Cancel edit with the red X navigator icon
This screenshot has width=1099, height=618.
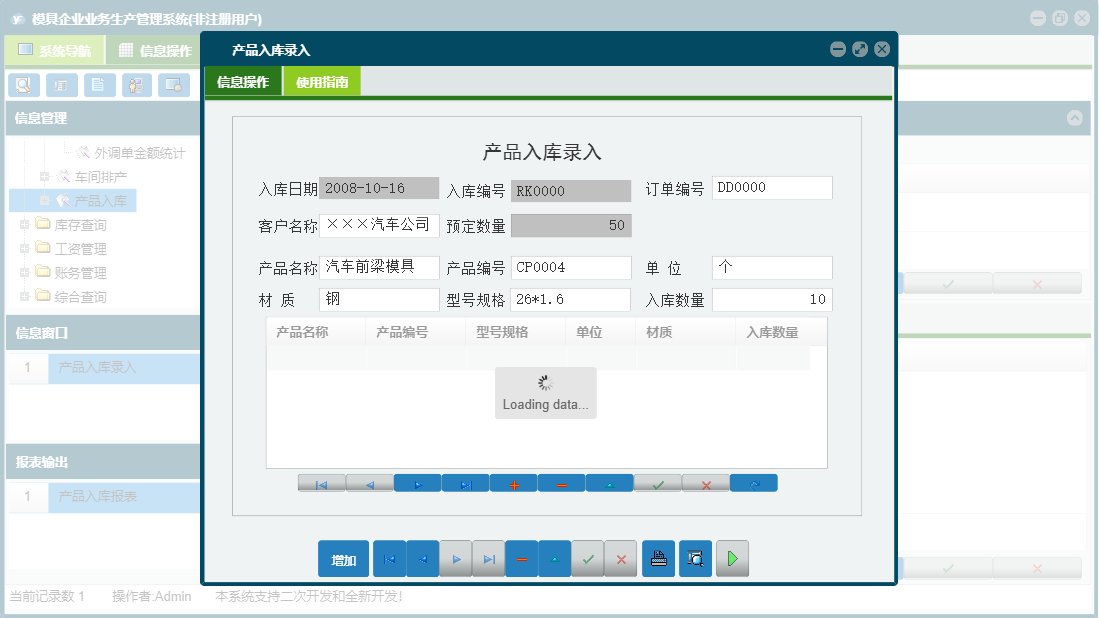pos(705,482)
